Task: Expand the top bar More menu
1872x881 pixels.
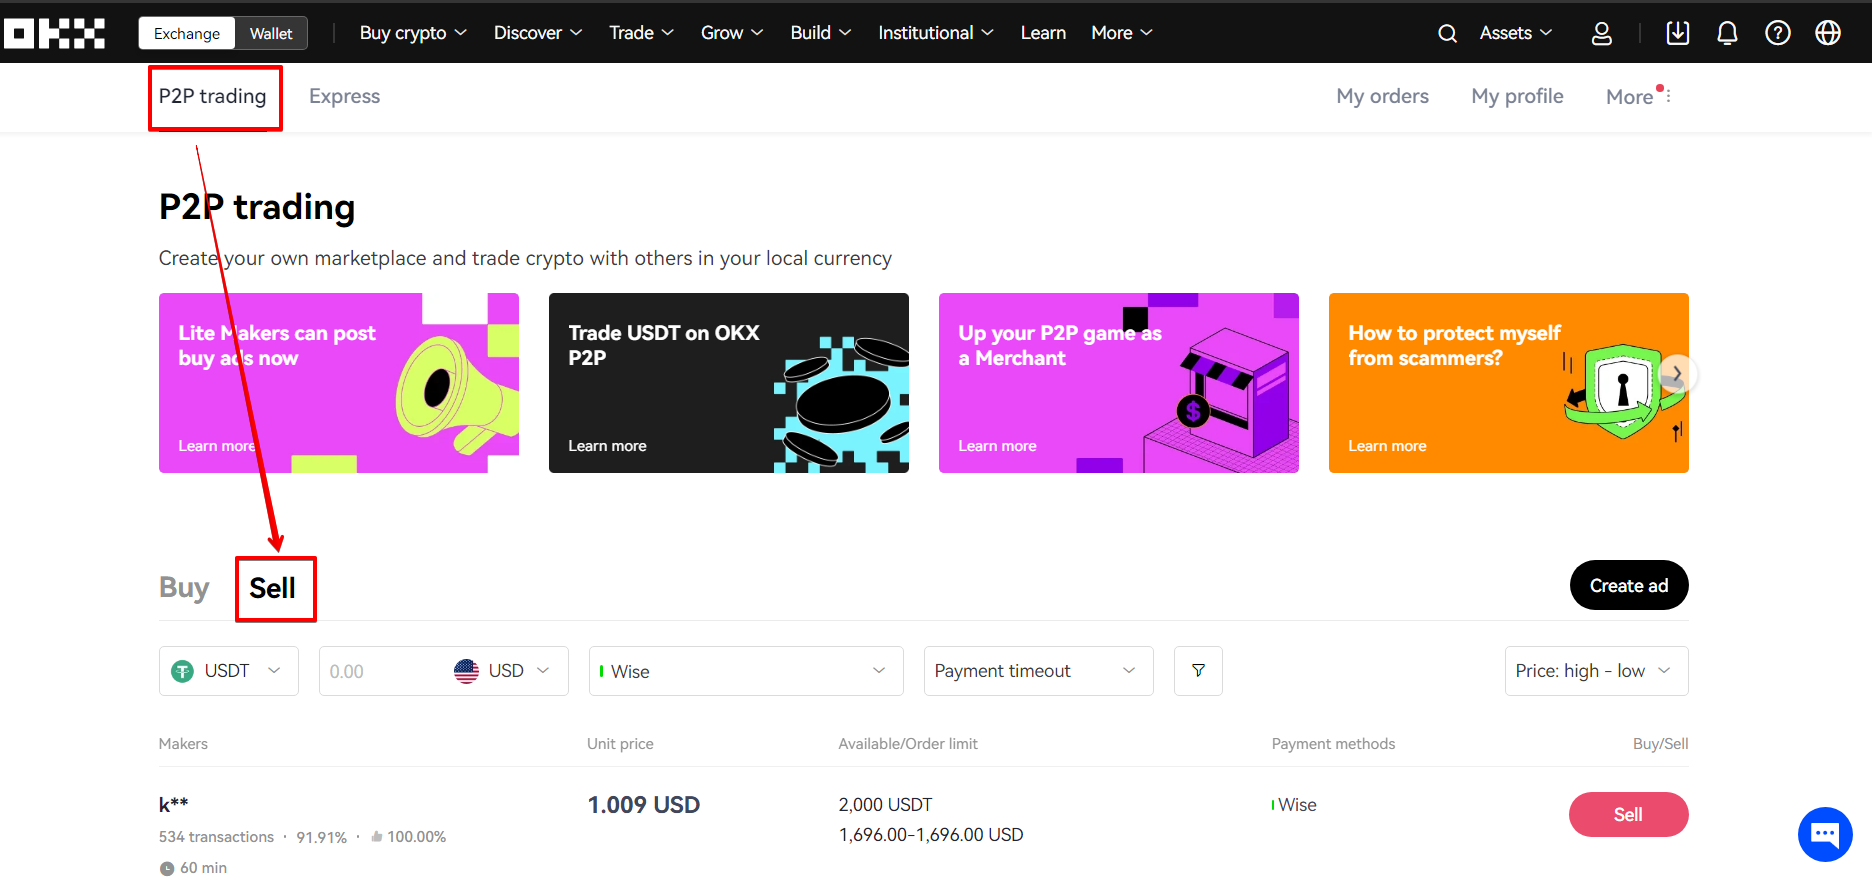Action: (x=1122, y=33)
